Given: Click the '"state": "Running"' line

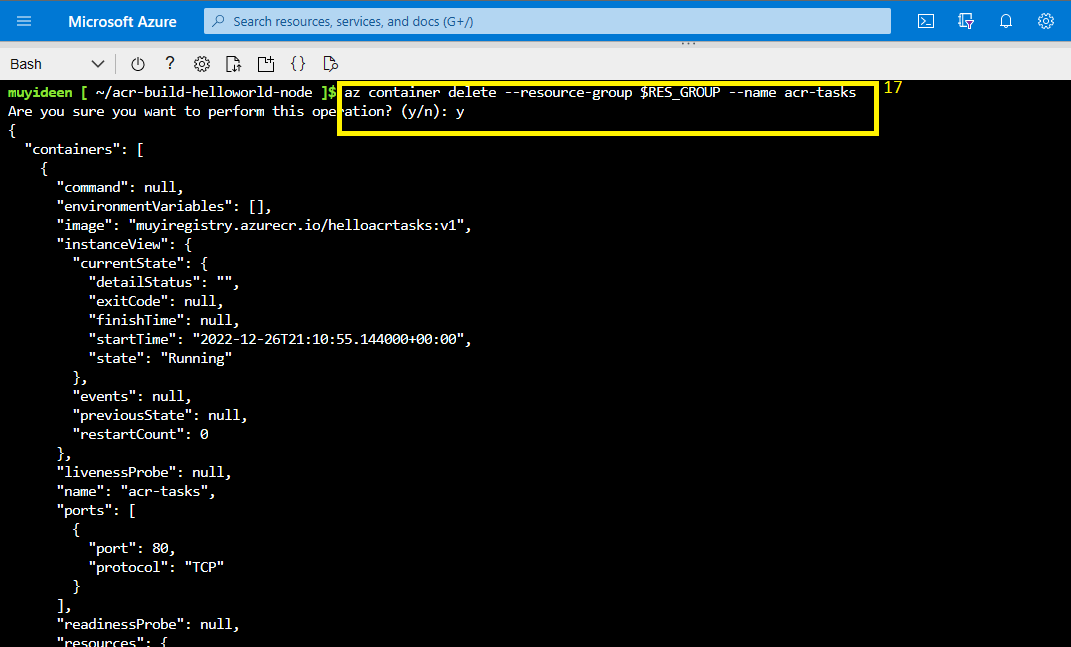Looking at the screenshot, I should pos(160,359).
